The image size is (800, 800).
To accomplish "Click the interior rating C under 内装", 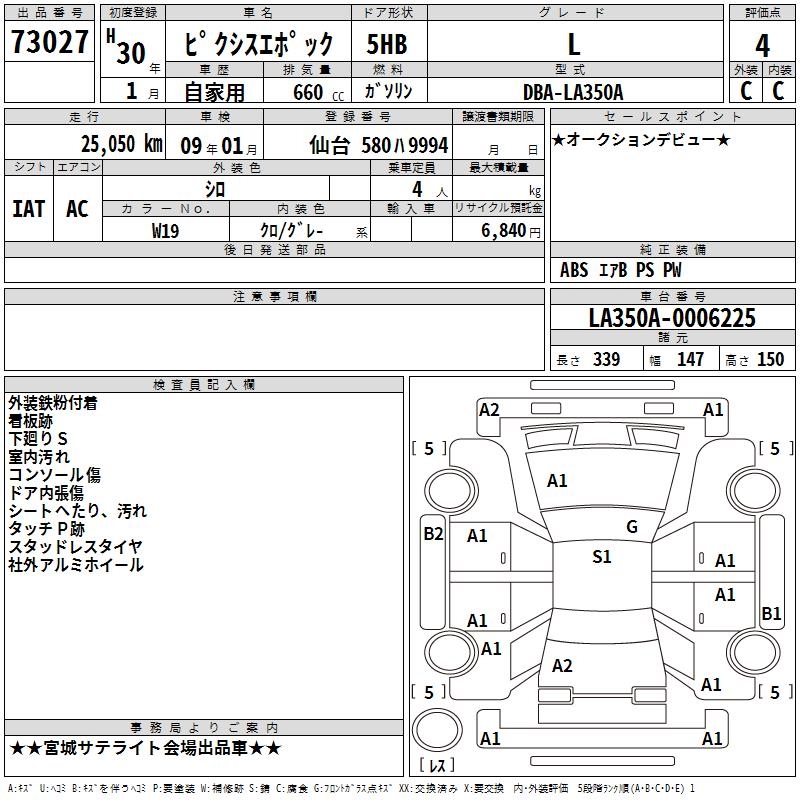I will click(x=778, y=91).
